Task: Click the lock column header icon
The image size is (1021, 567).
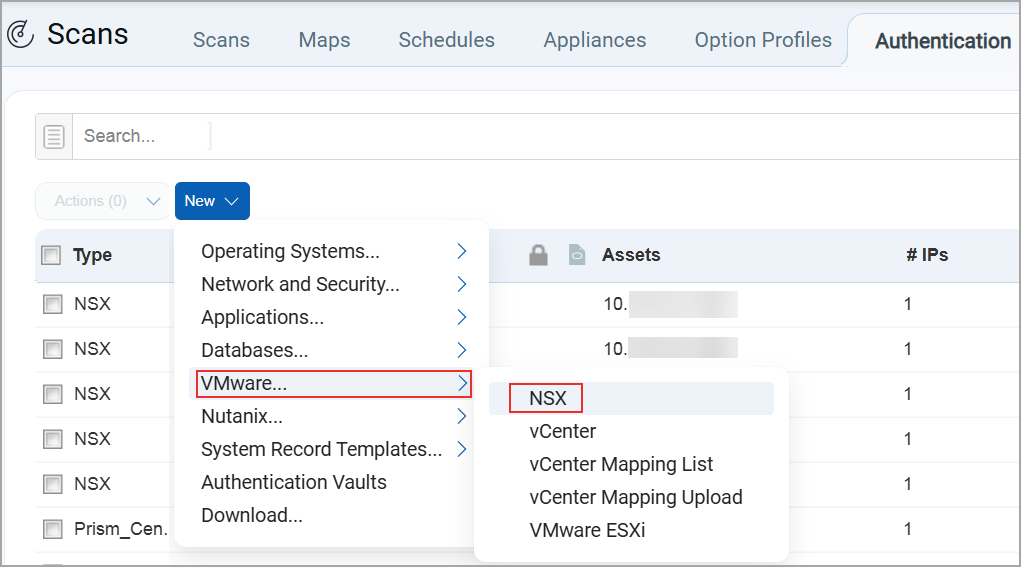Action: [538, 255]
